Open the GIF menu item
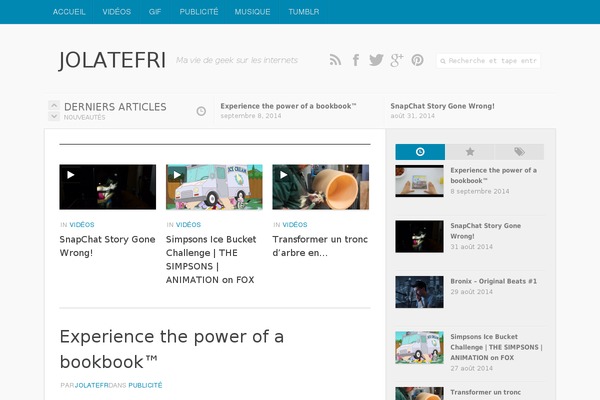The image size is (600, 400). pos(155,12)
